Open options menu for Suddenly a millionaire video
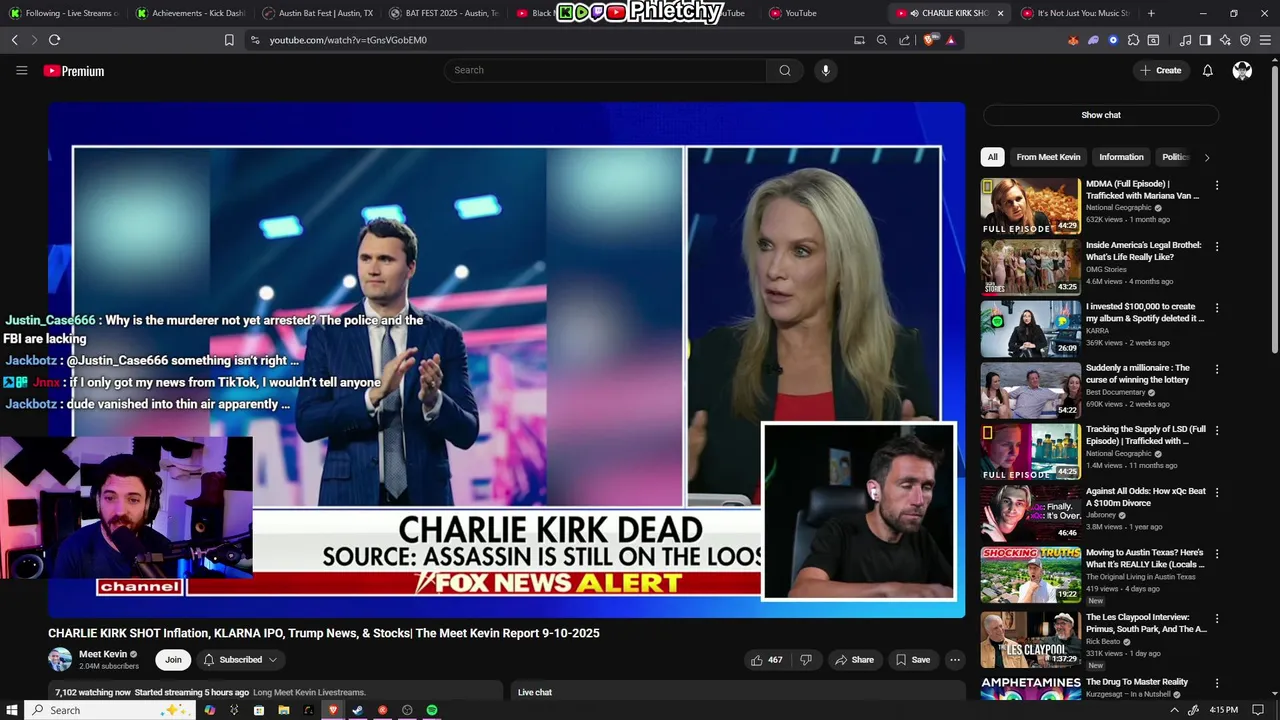This screenshot has height=720, width=1280. [x=1217, y=369]
